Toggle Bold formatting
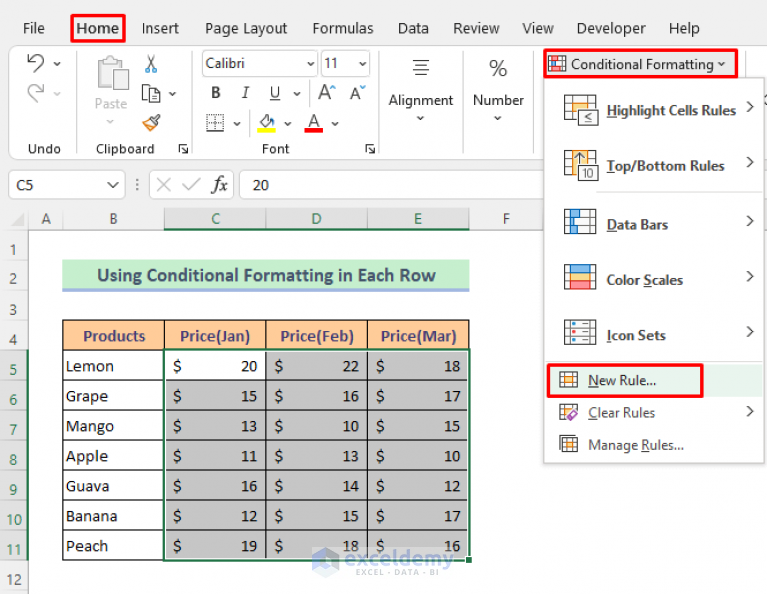 tap(215, 92)
